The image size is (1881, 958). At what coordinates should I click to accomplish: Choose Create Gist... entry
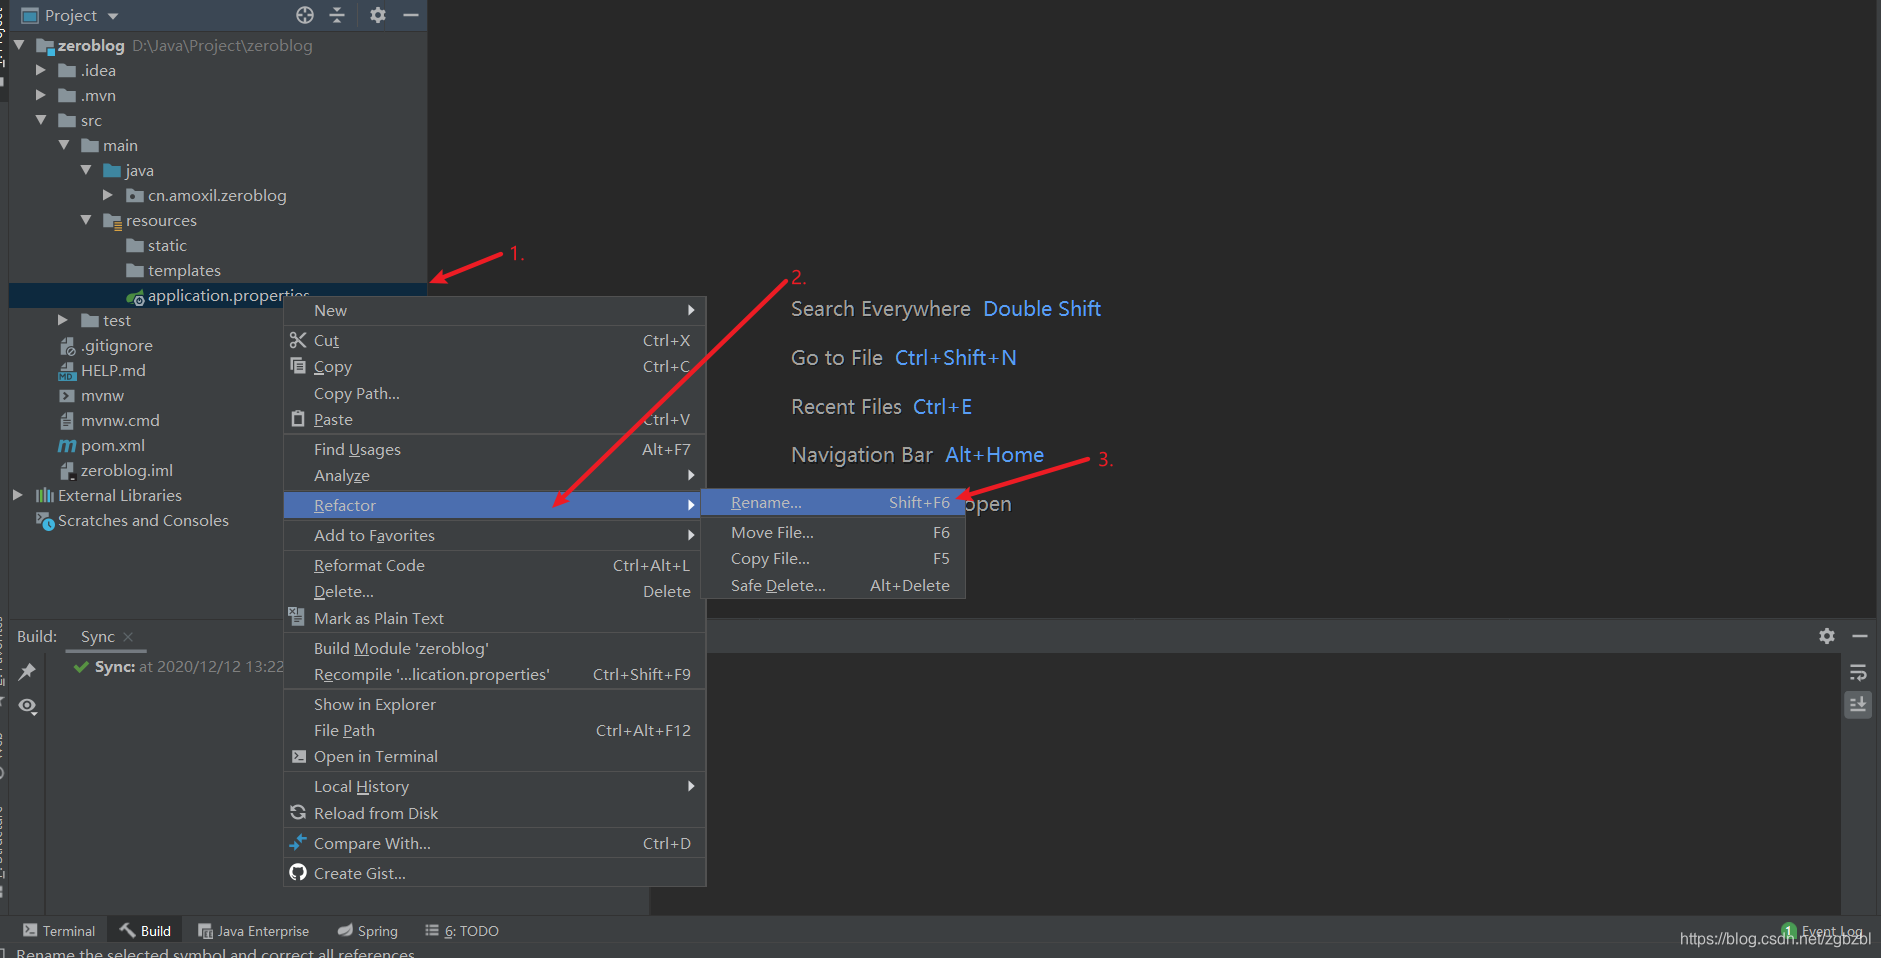(x=495, y=873)
